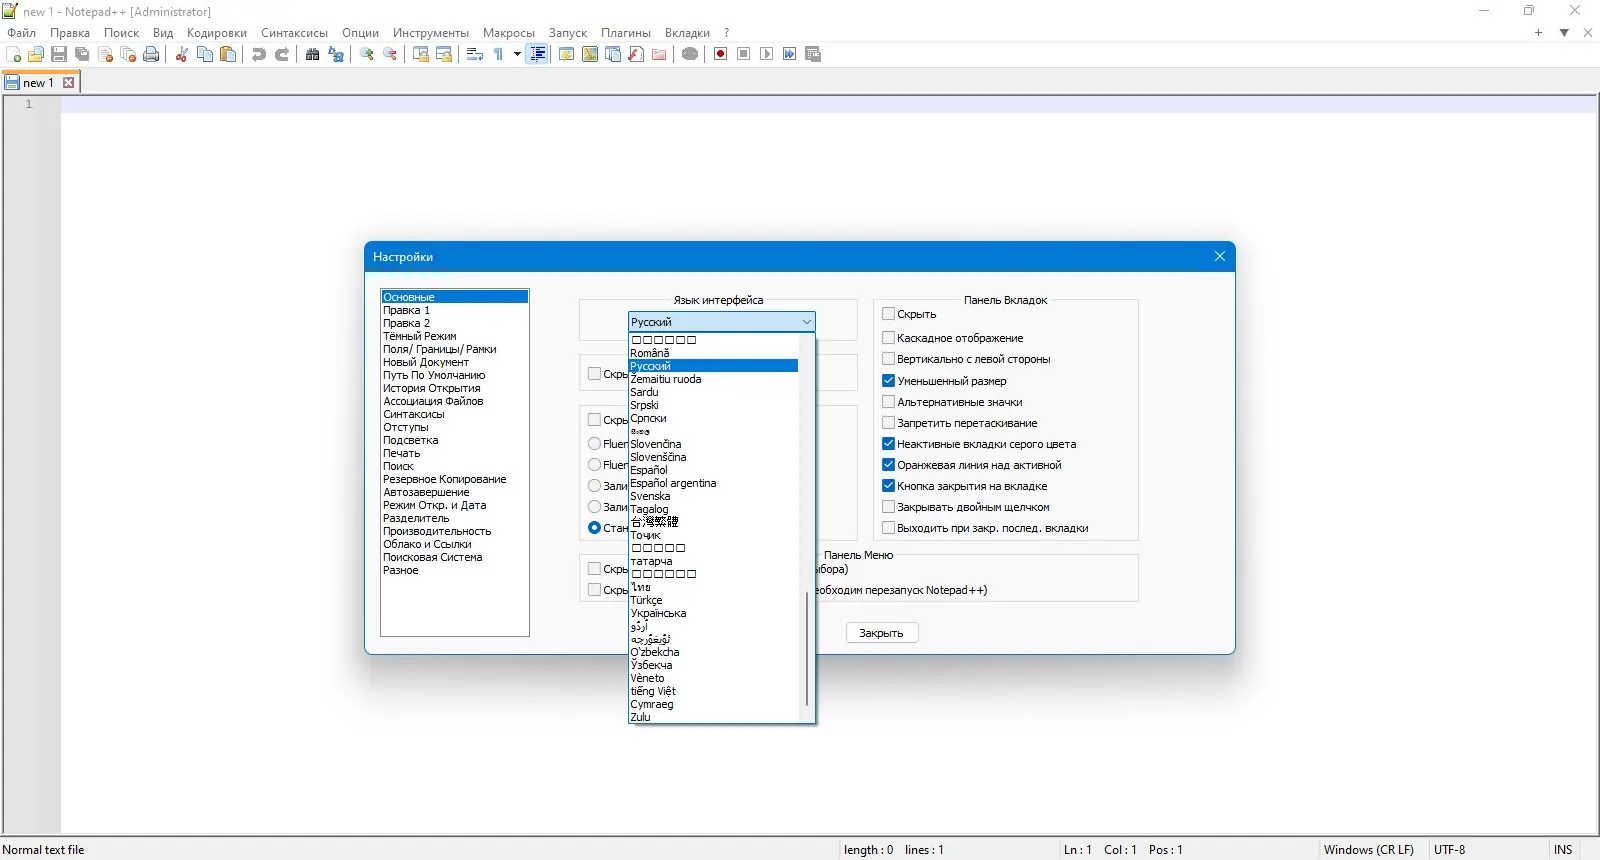This screenshot has height=860, width=1600.
Task: Click the Undo arrow icon
Action: pyautogui.click(x=259, y=54)
